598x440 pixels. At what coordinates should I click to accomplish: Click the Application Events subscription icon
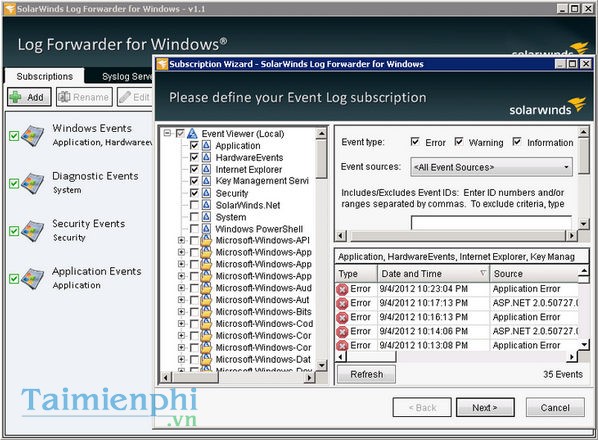(x=33, y=278)
